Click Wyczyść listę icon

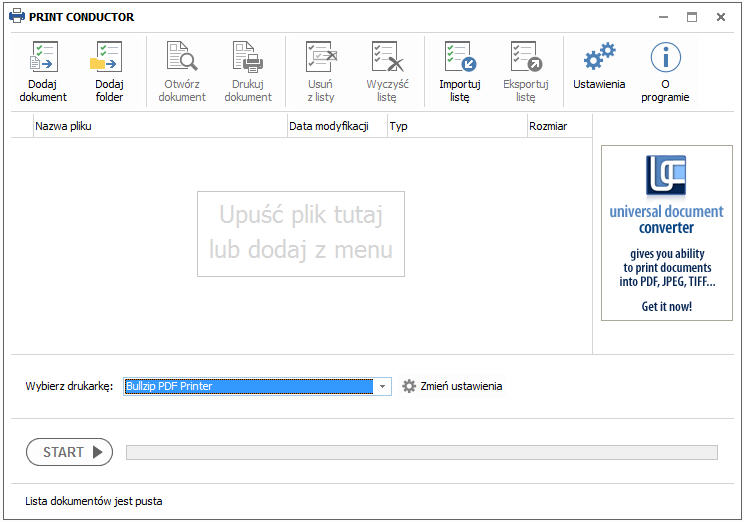pyautogui.click(x=387, y=58)
